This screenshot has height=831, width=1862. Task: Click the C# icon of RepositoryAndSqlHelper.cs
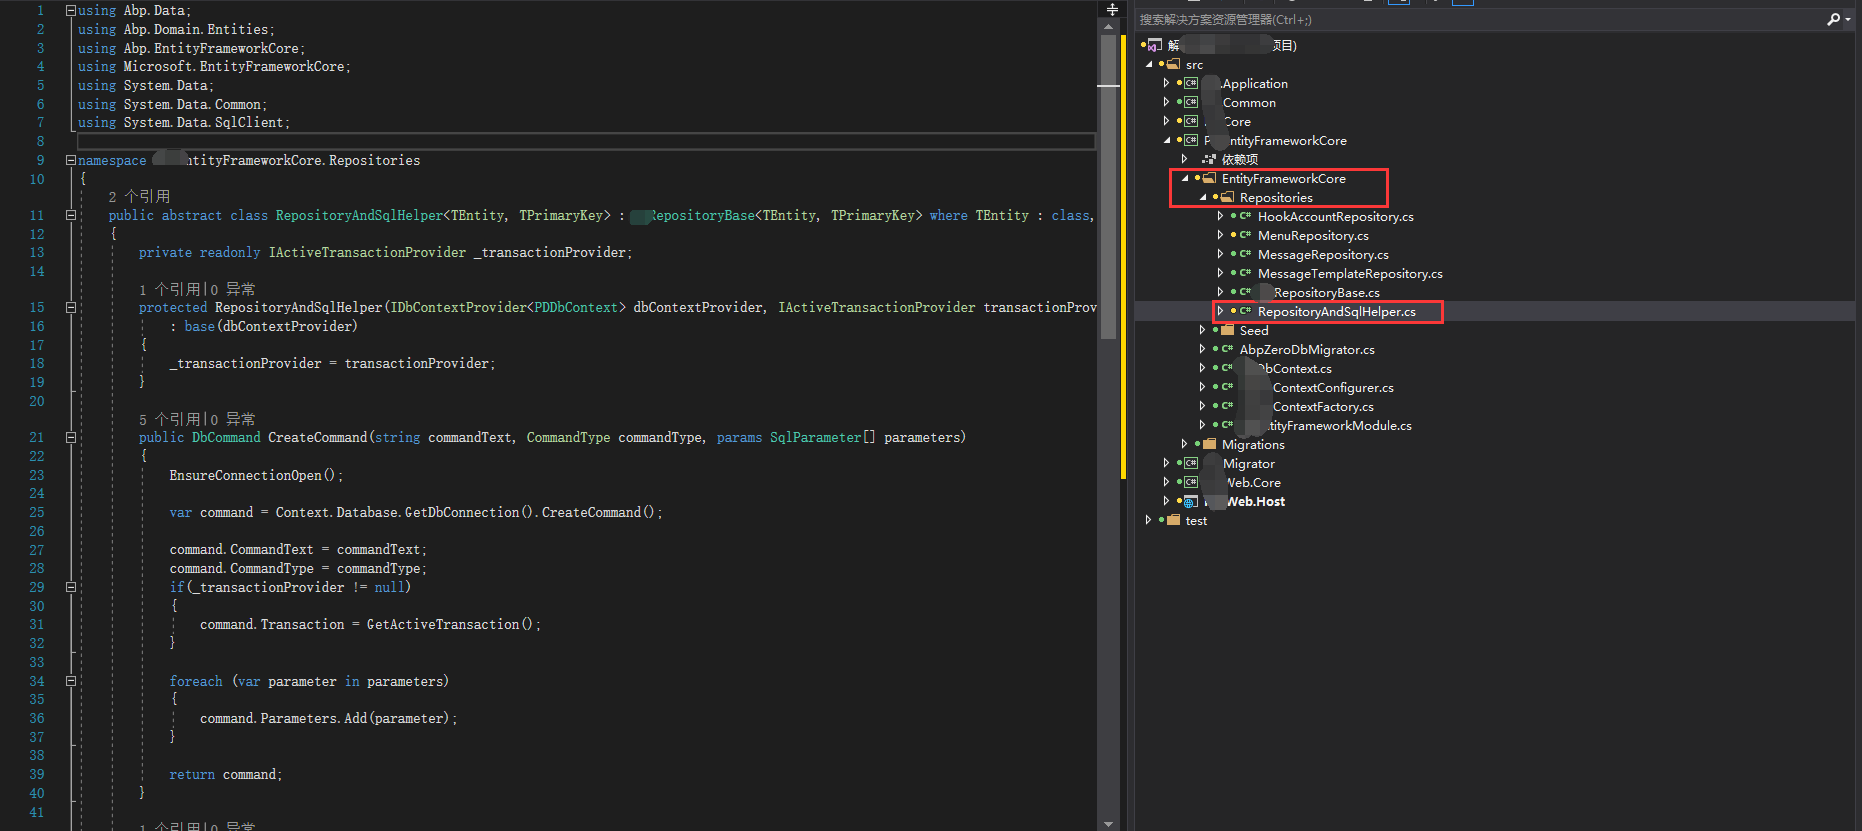(1245, 311)
